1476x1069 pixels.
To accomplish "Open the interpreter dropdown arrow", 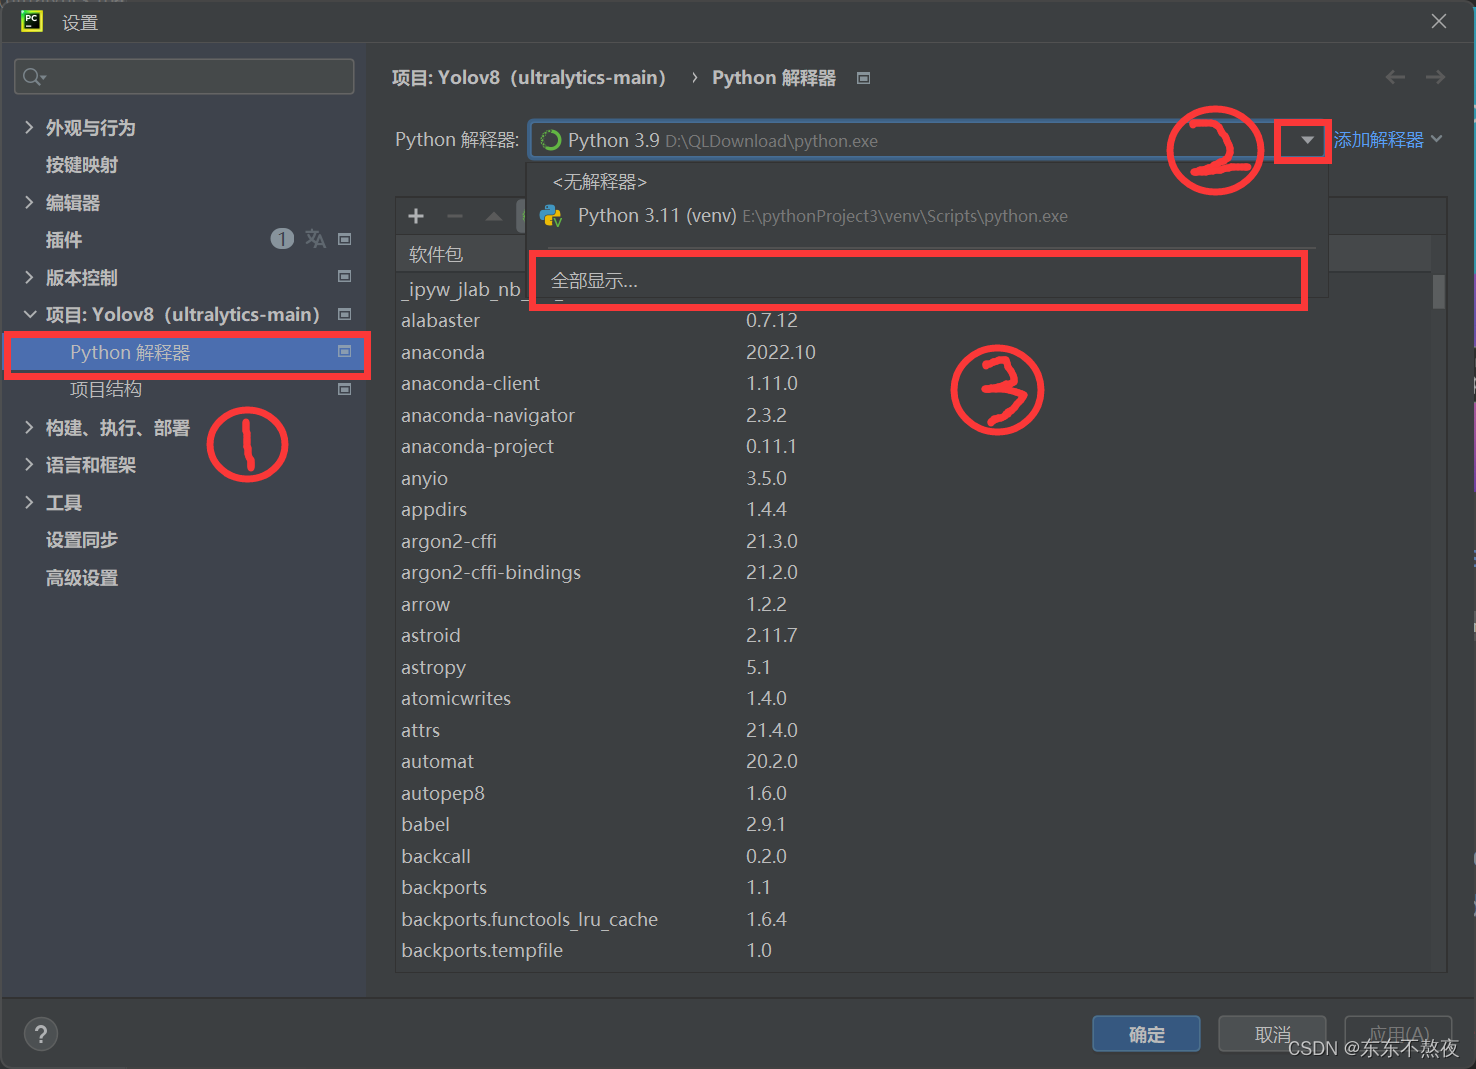I will [x=1306, y=141].
